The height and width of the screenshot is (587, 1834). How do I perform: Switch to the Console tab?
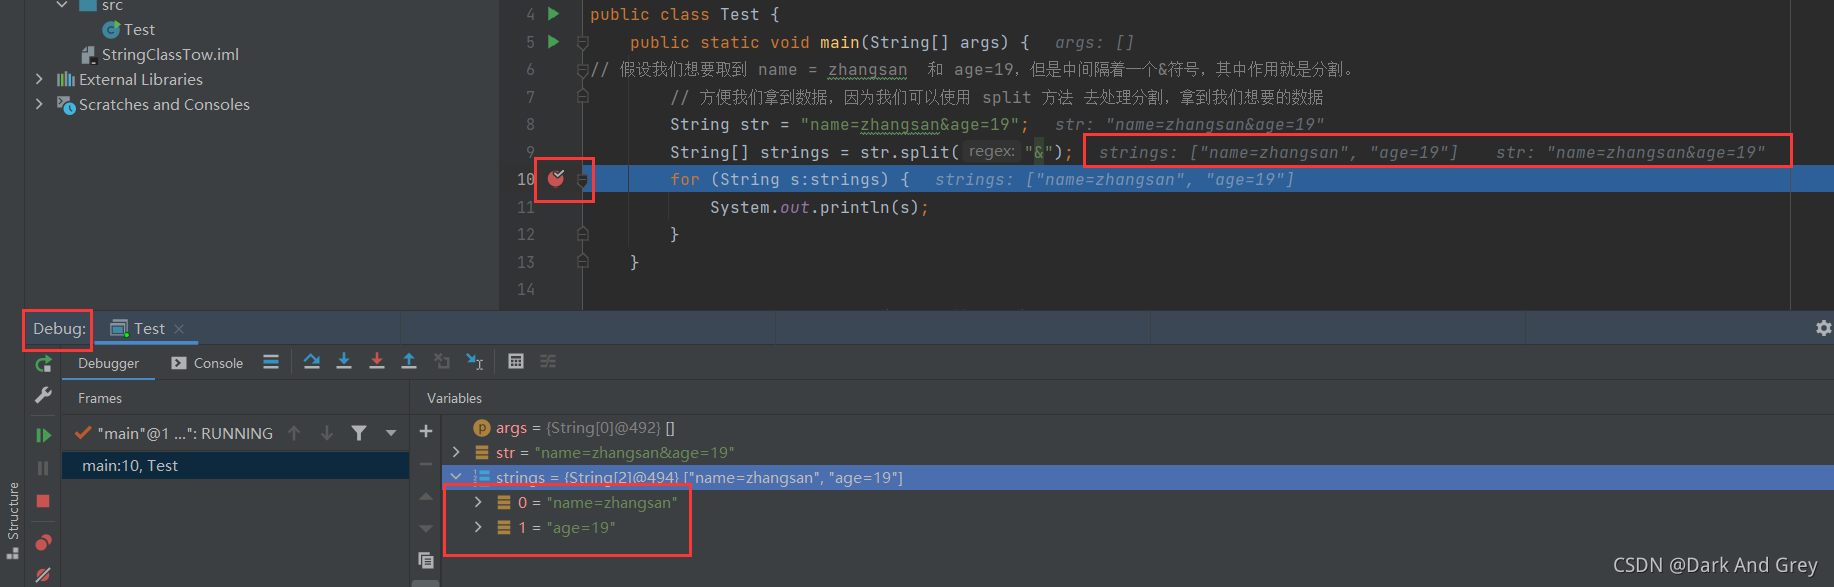[x=207, y=363]
